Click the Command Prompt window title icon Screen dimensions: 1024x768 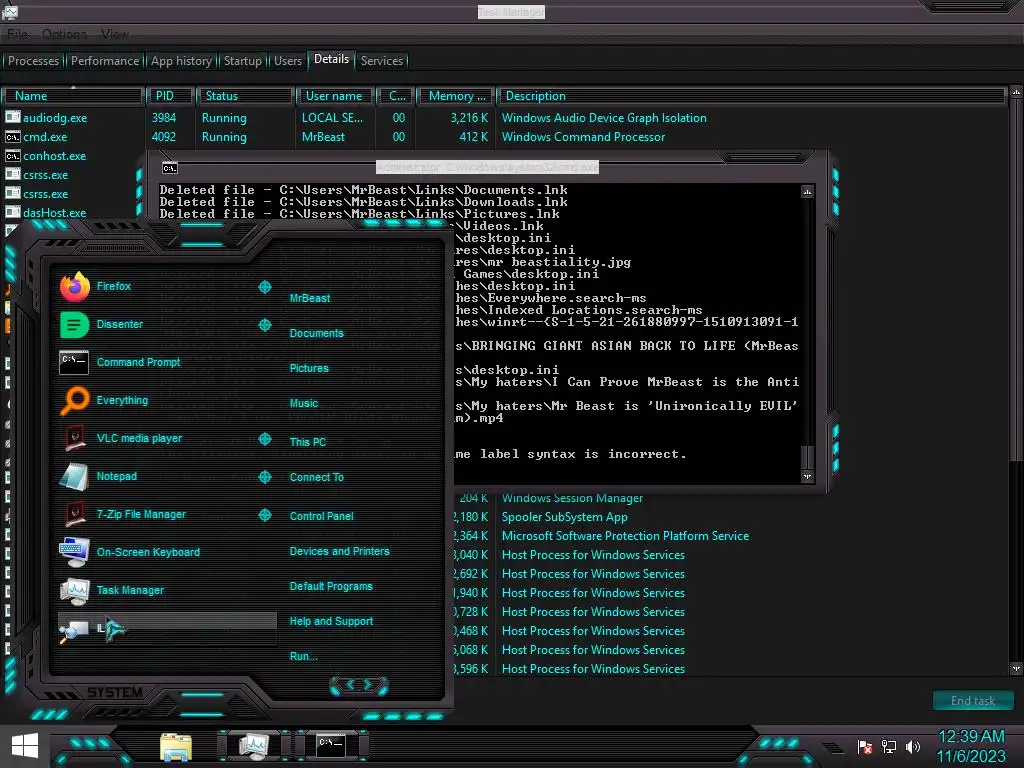(x=170, y=168)
